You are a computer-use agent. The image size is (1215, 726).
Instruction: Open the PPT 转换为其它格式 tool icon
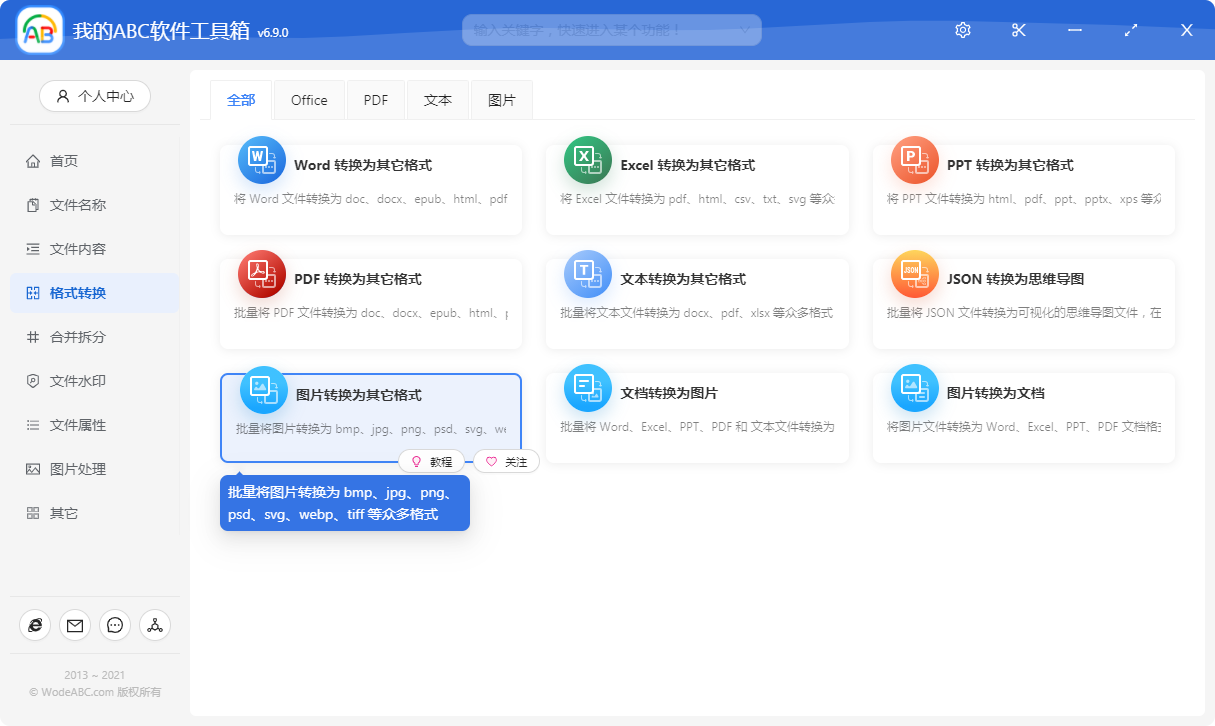point(913,159)
